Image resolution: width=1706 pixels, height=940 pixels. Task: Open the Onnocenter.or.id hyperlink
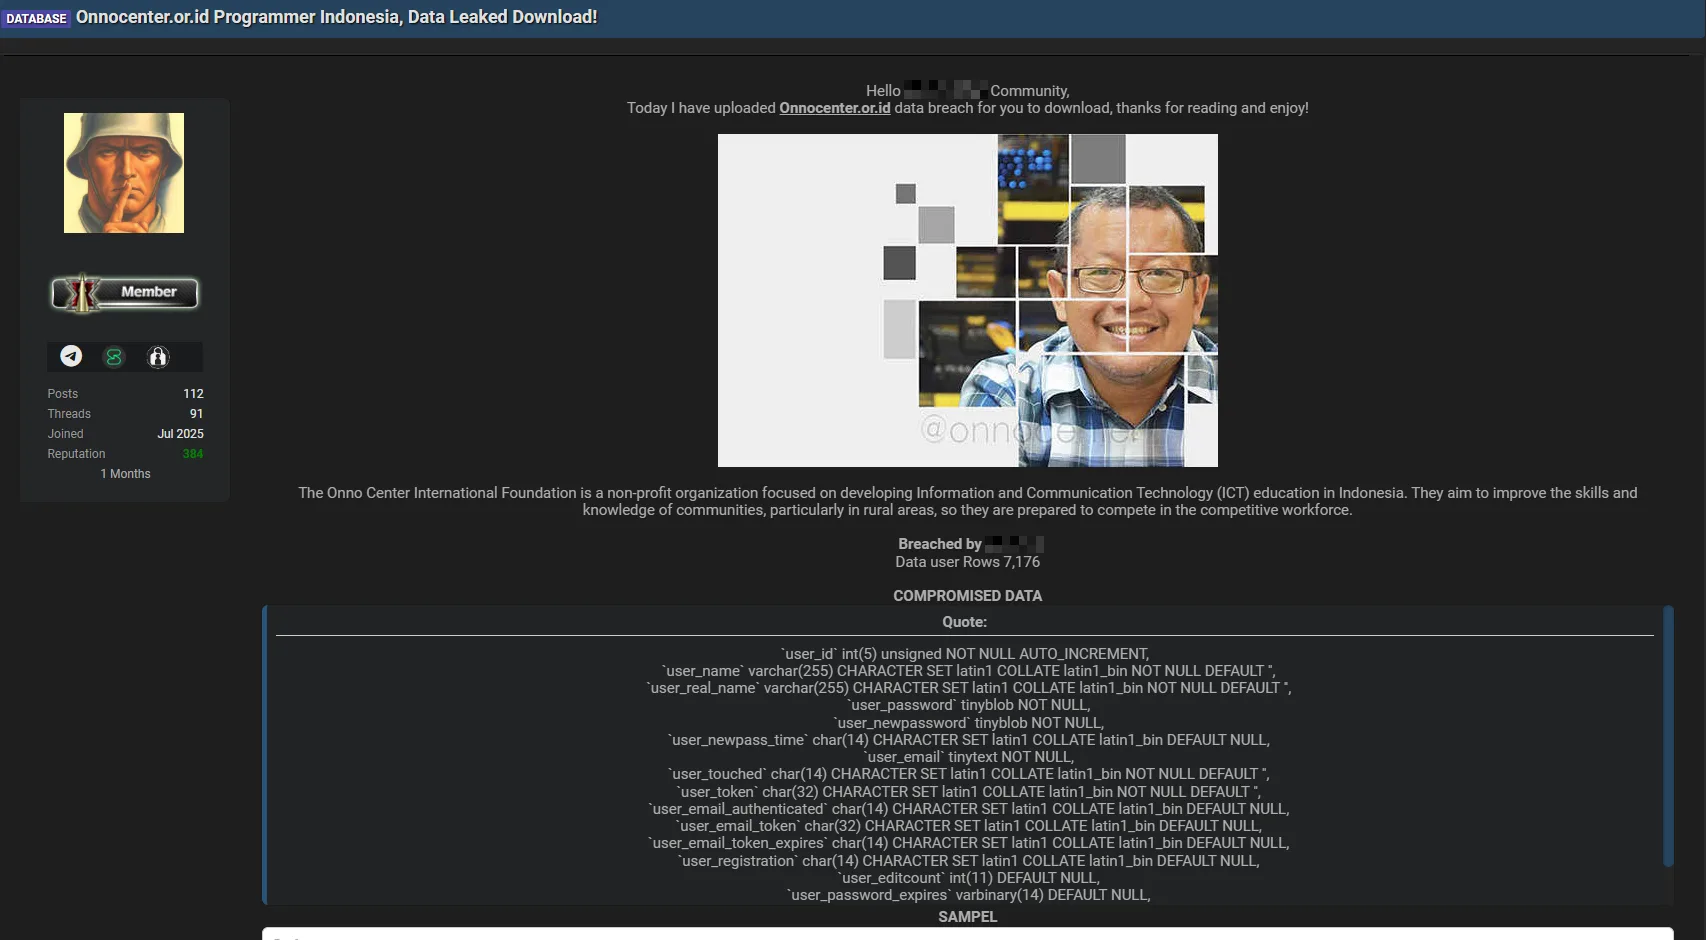[834, 108]
